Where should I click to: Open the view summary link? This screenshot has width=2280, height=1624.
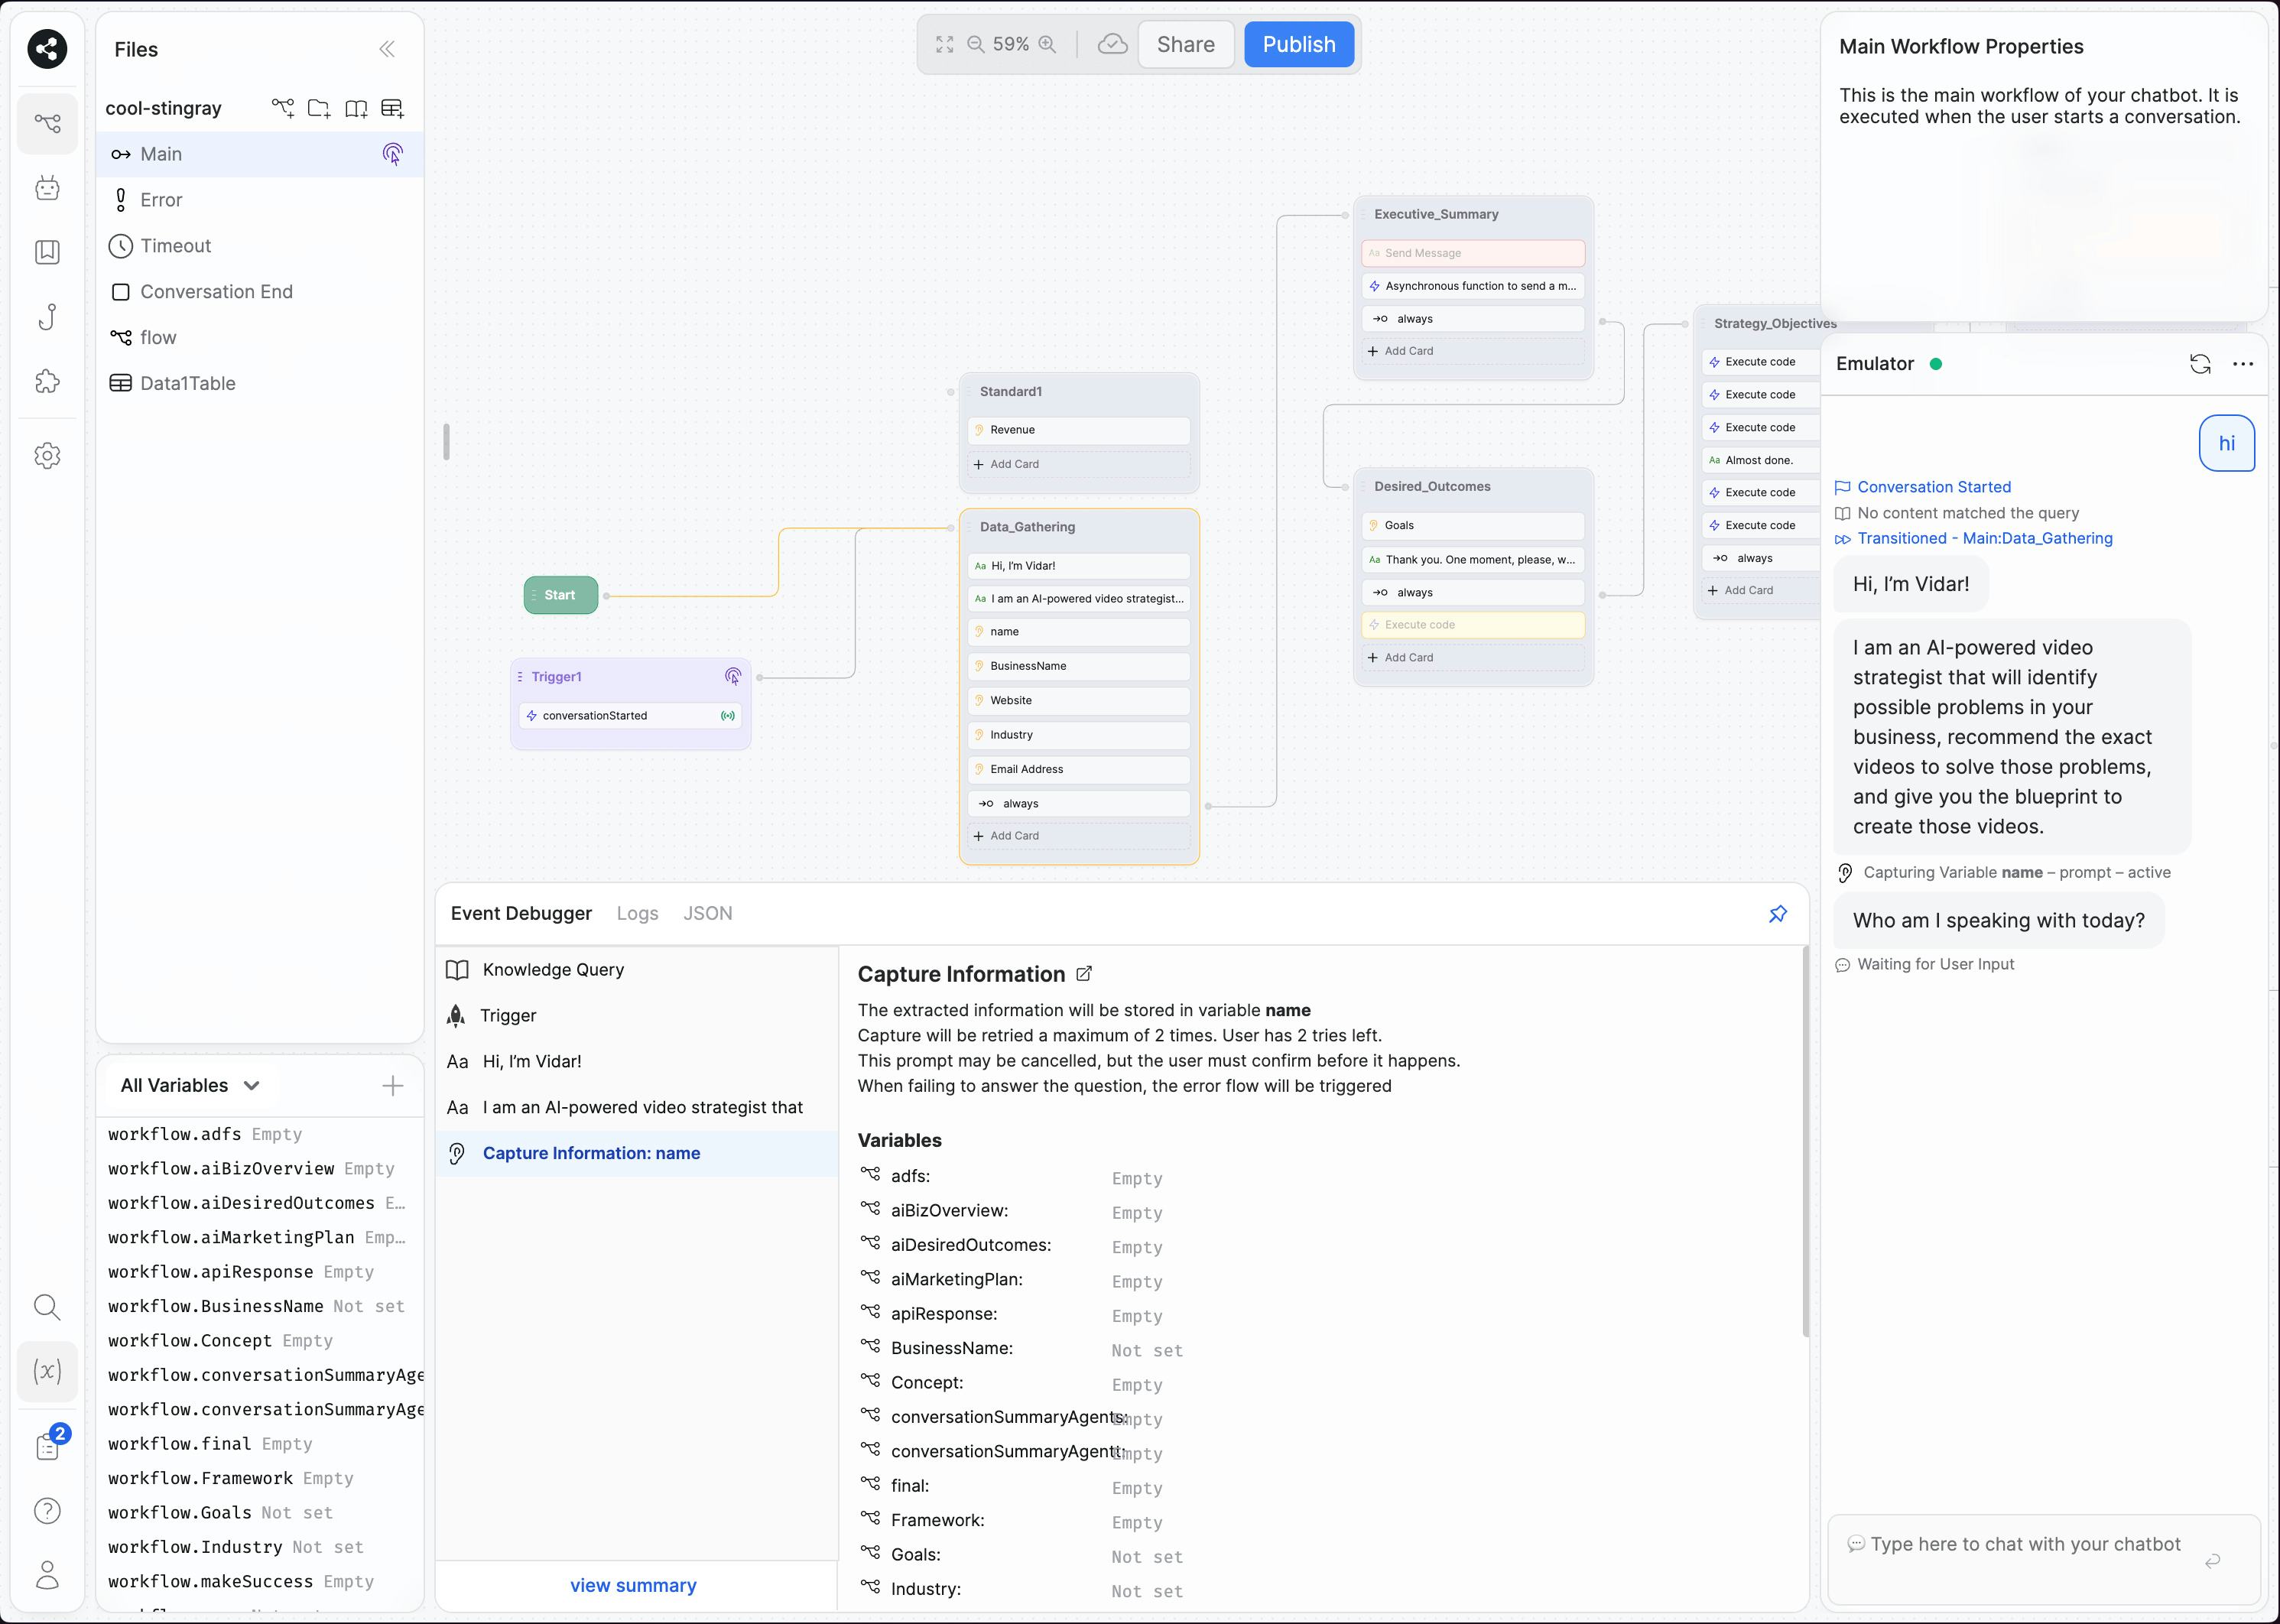click(632, 1585)
